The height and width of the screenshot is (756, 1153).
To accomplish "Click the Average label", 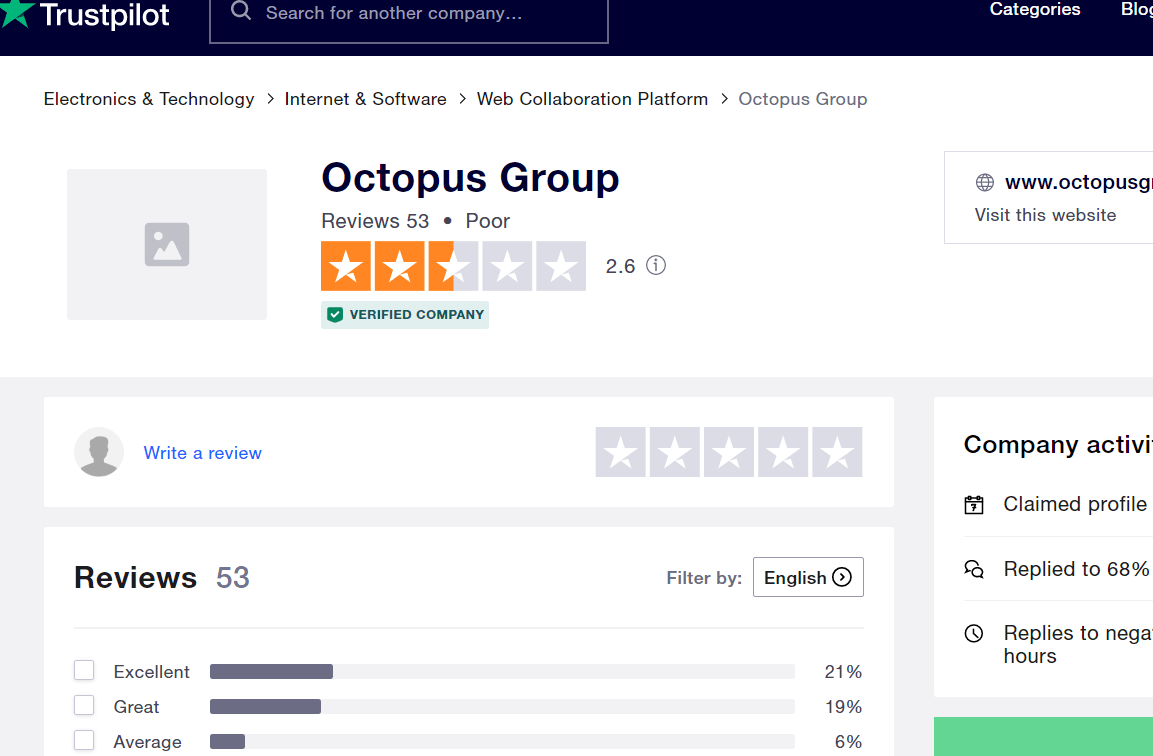I will click(x=147, y=741).
